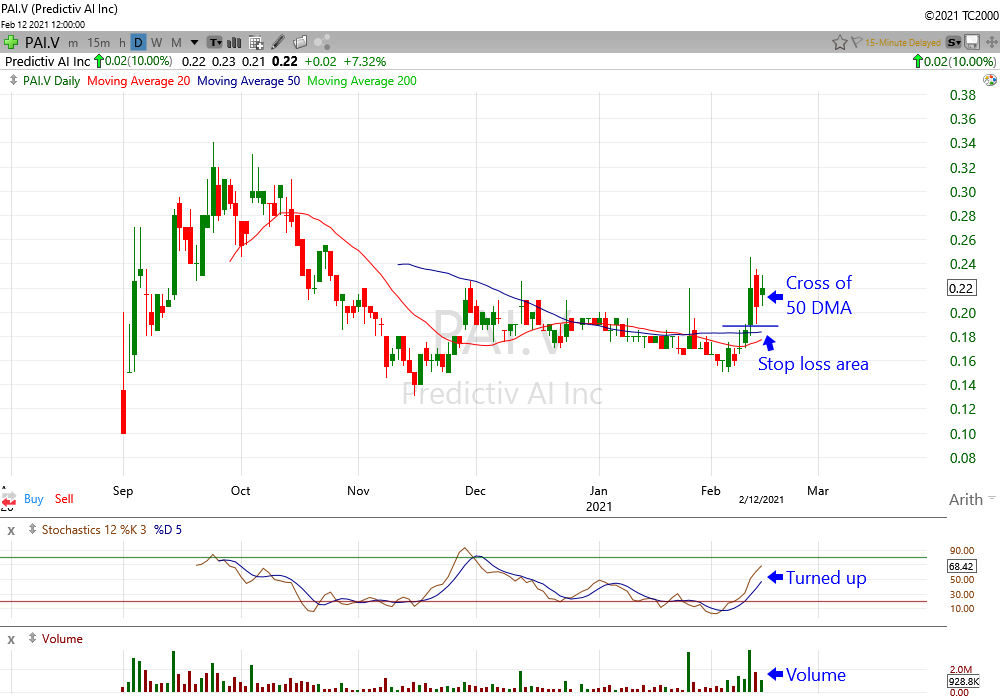Select the Daily 'D' timeframe

click(x=138, y=43)
